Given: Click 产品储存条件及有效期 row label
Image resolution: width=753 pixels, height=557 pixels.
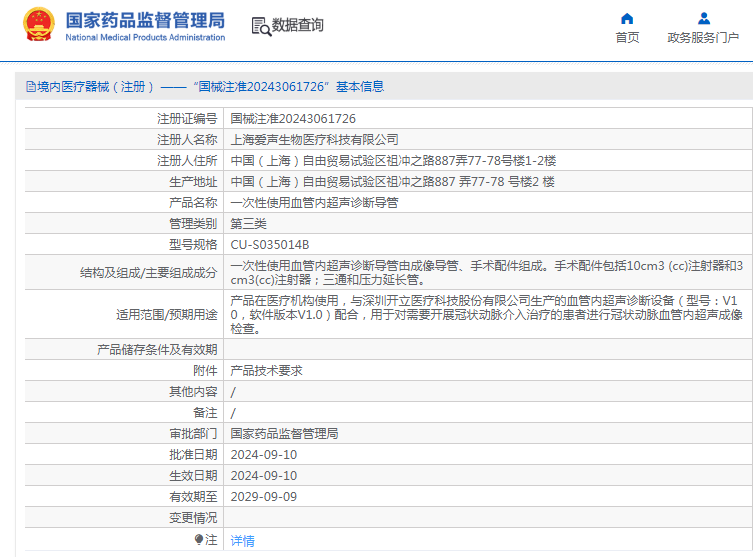Looking at the screenshot, I should (x=157, y=350).
